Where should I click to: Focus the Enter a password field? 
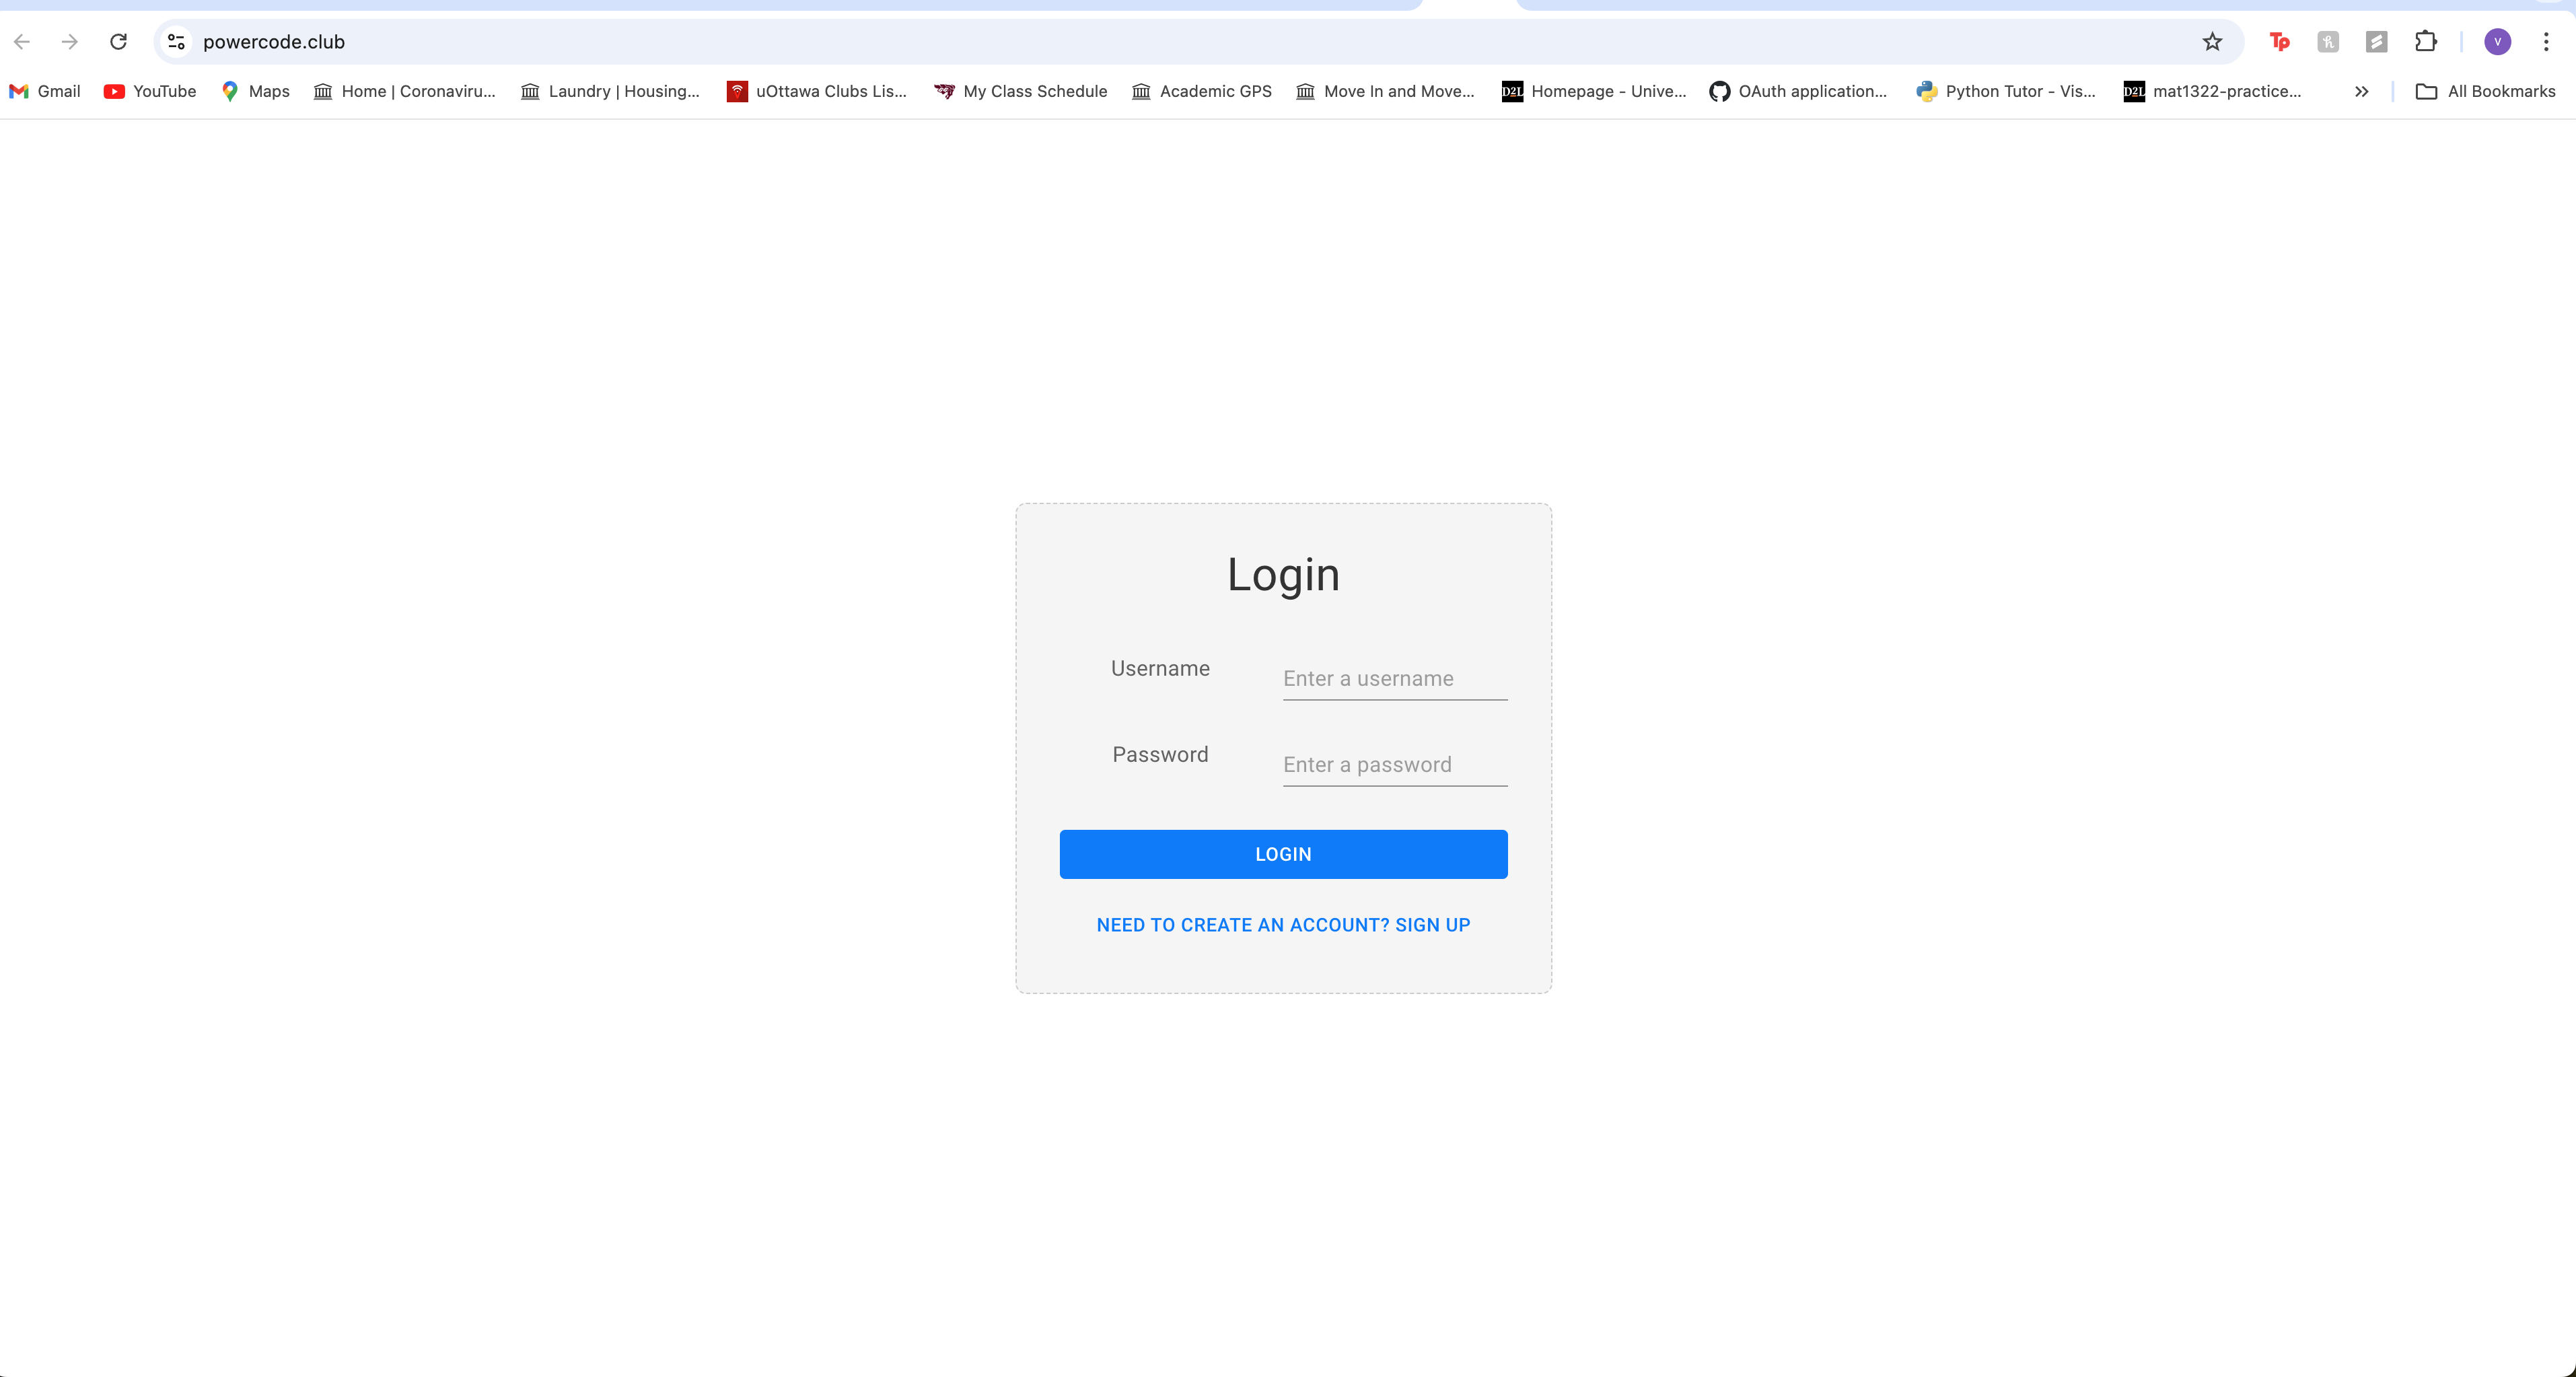tap(1395, 764)
